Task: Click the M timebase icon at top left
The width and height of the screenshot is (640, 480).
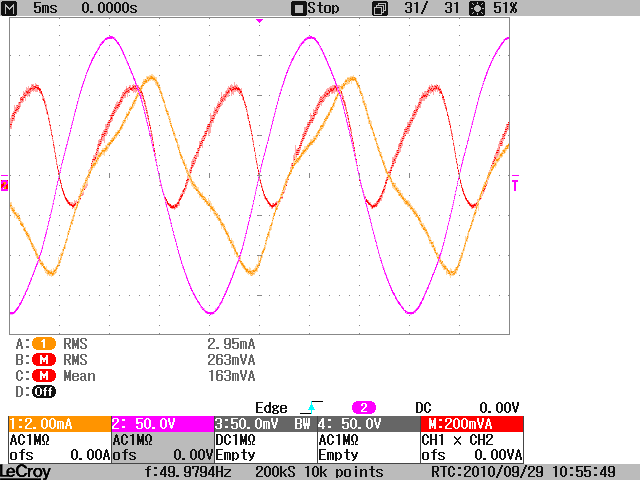Action: (x=9, y=8)
